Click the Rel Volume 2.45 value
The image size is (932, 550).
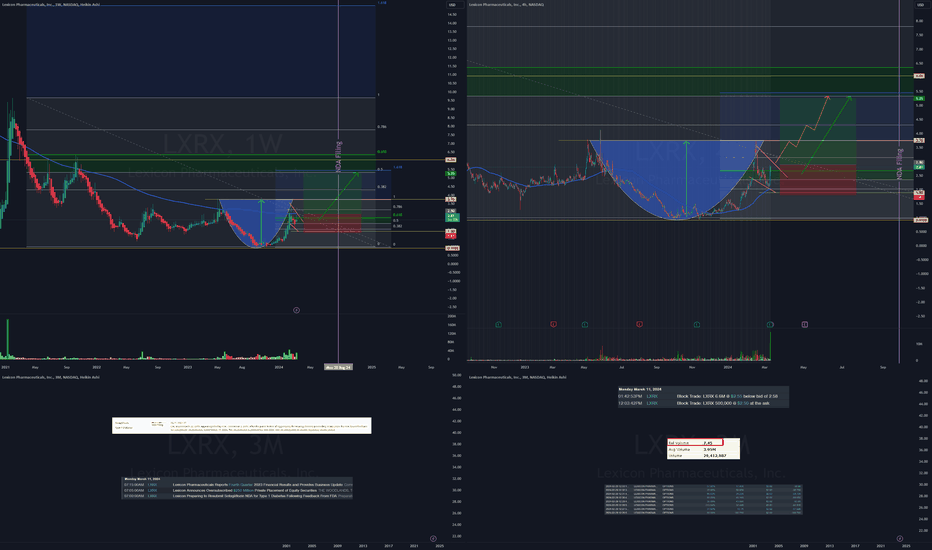click(707, 443)
